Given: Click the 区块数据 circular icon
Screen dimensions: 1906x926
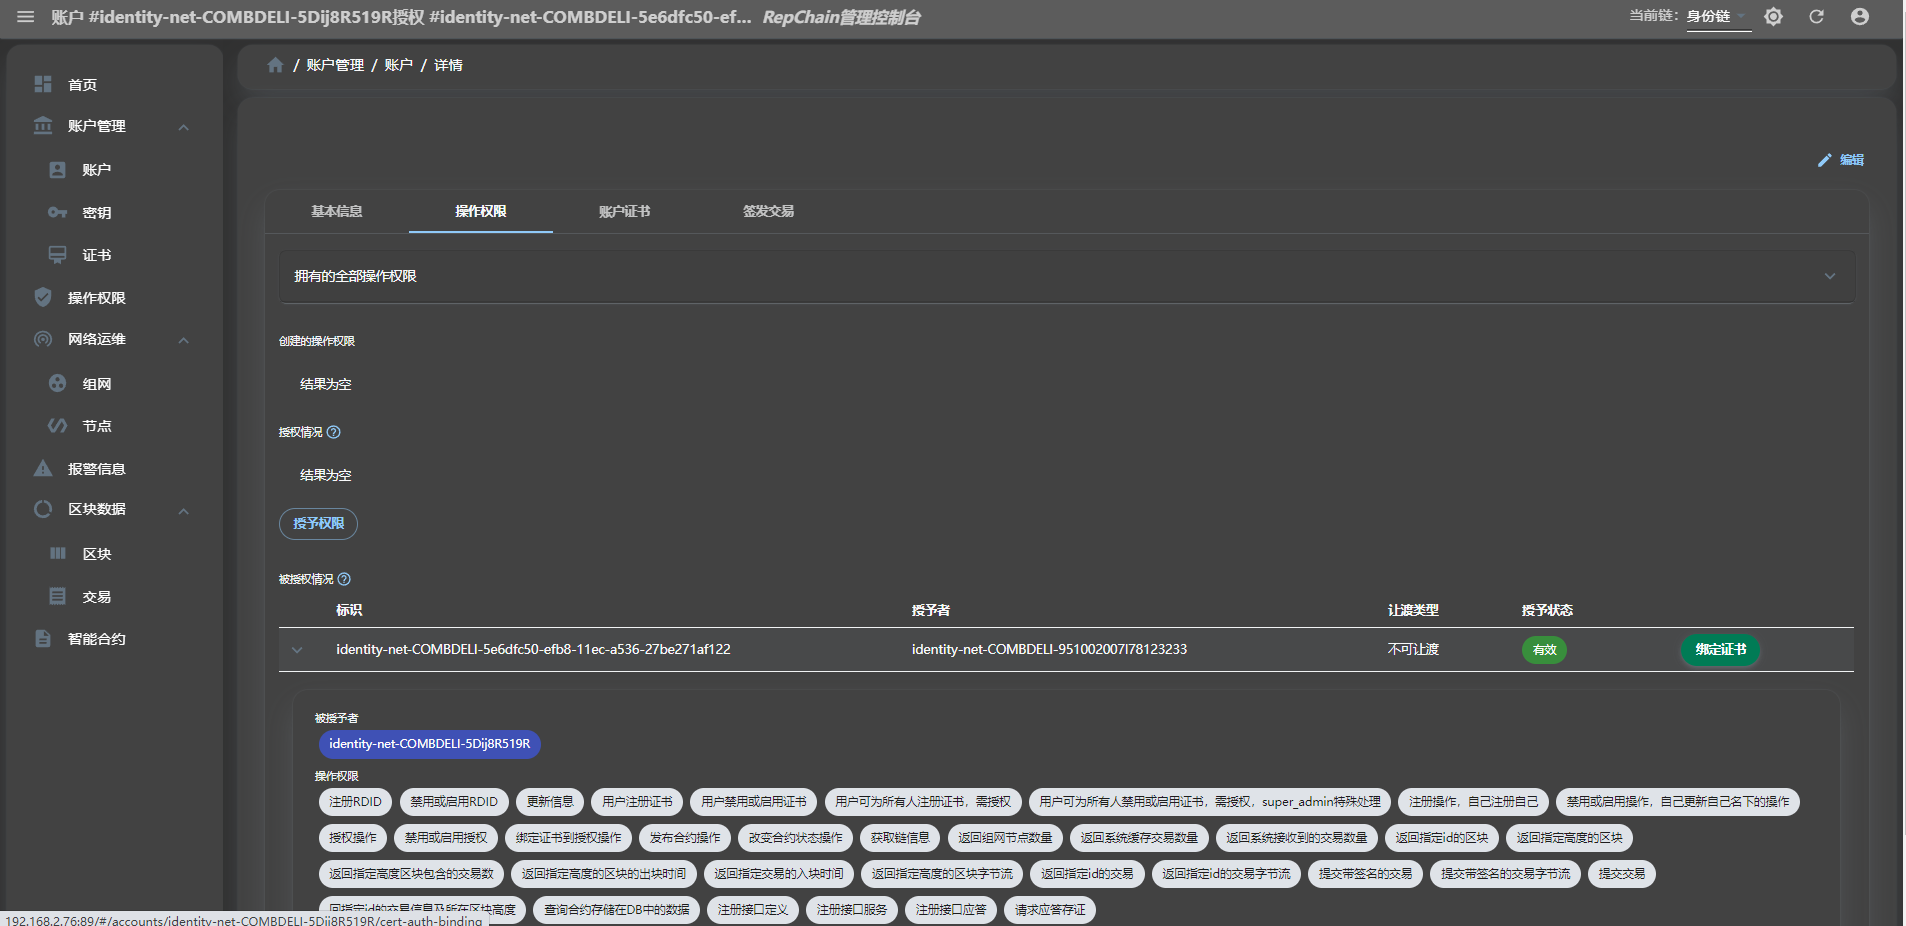Looking at the screenshot, I should (x=43, y=509).
